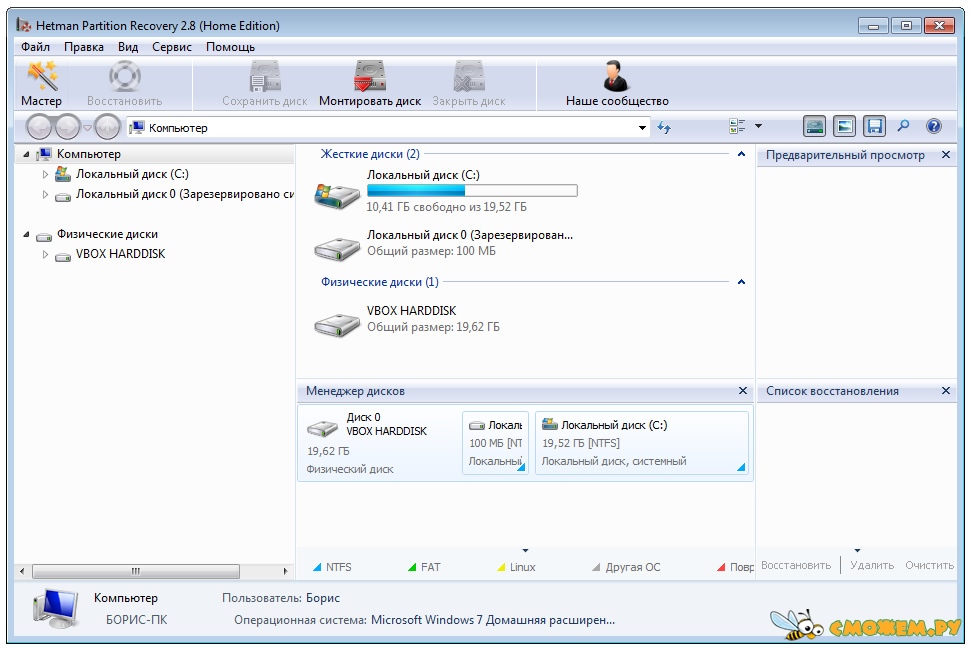Collapse the Жесткие диски (2) group

click(741, 154)
